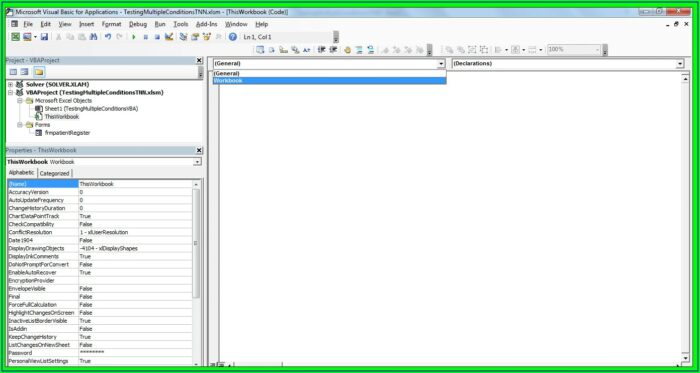Screen dimensions: 700x373
Task: Open the Object Browser icon
Action: [207, 37]
